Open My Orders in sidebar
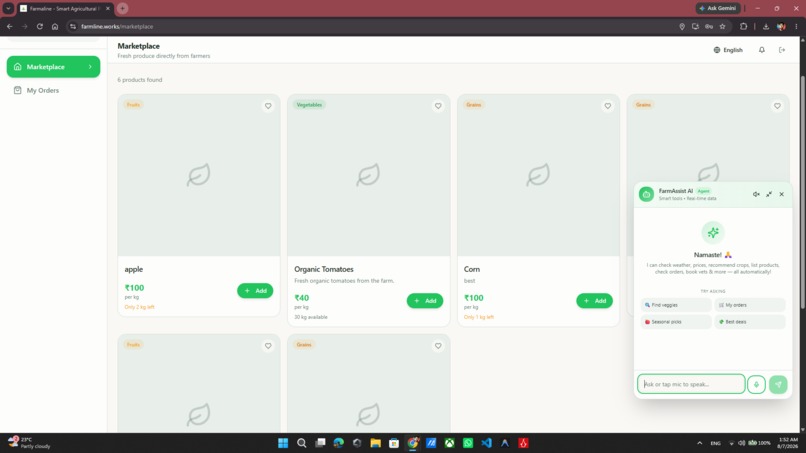The width and height of the screenshot is (806, 453). (53, 90)
